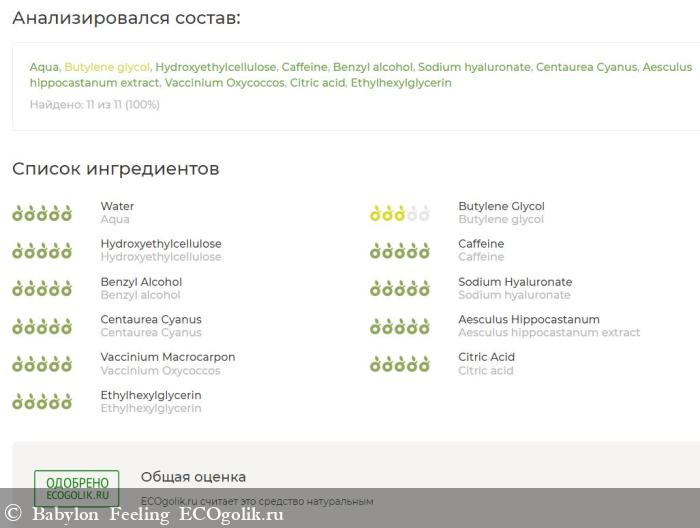Click the rating icons beside Benzyl Alcohol
This screenshot has width=700, height=528.
tap(42, 289)
